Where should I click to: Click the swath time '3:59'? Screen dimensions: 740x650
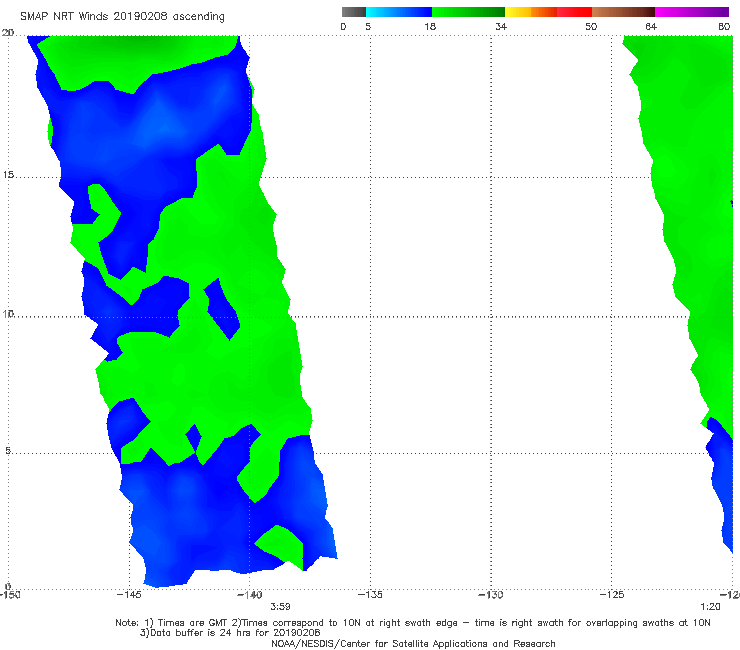(x=280, y=607)
